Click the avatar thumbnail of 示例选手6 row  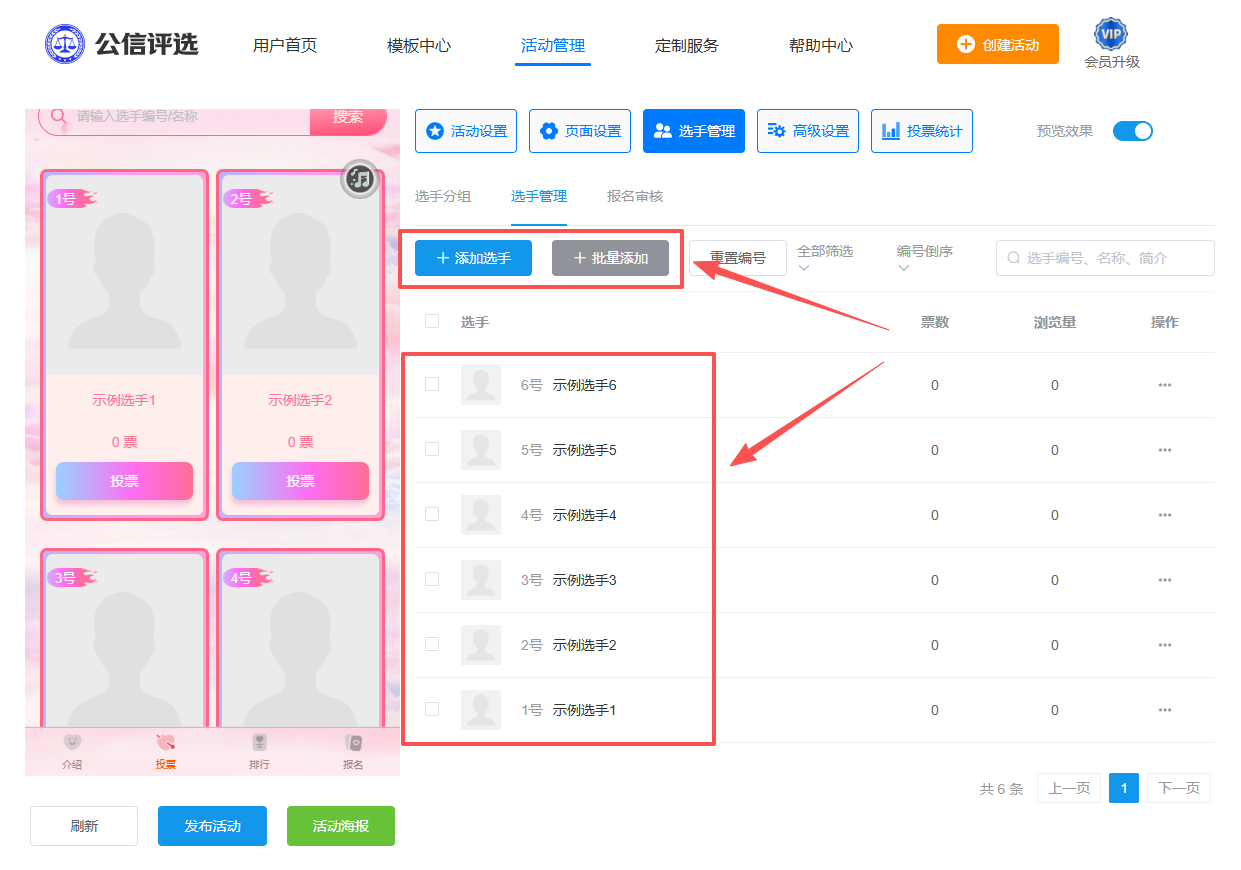tap(481, 385)
